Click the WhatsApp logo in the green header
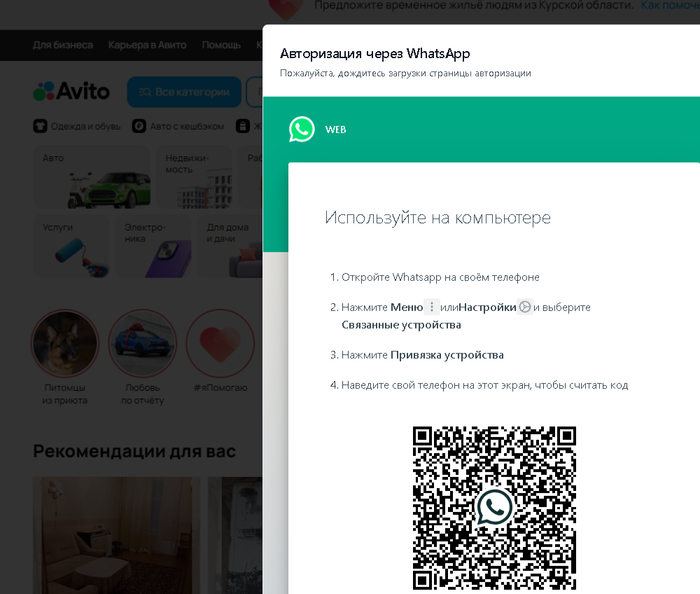Image resolution: width=700 pixels, height=594 pixels. [302, 129]
